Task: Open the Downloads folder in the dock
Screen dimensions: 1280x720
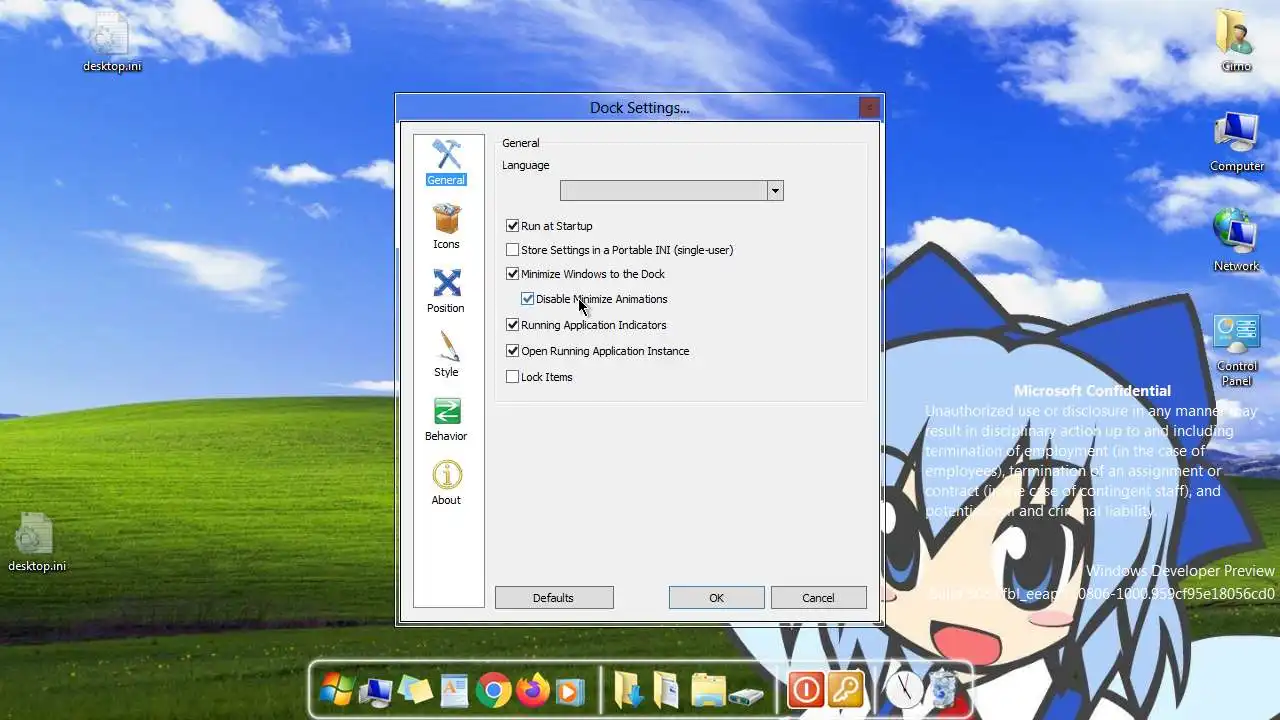Action: point(629,690)
